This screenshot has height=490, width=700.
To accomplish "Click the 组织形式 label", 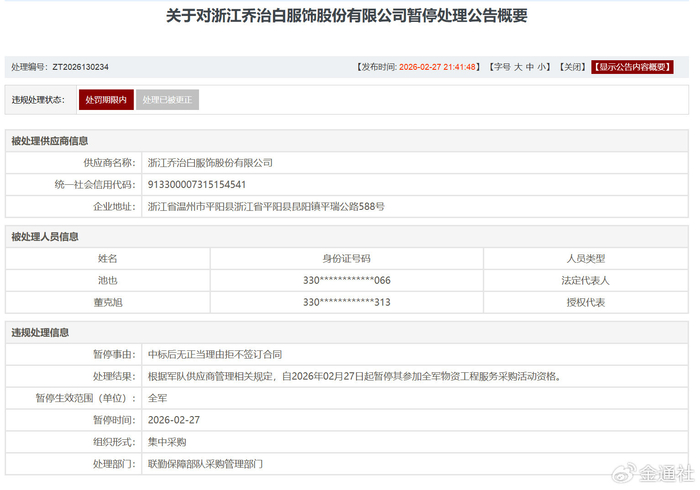I will coord(114,442).
